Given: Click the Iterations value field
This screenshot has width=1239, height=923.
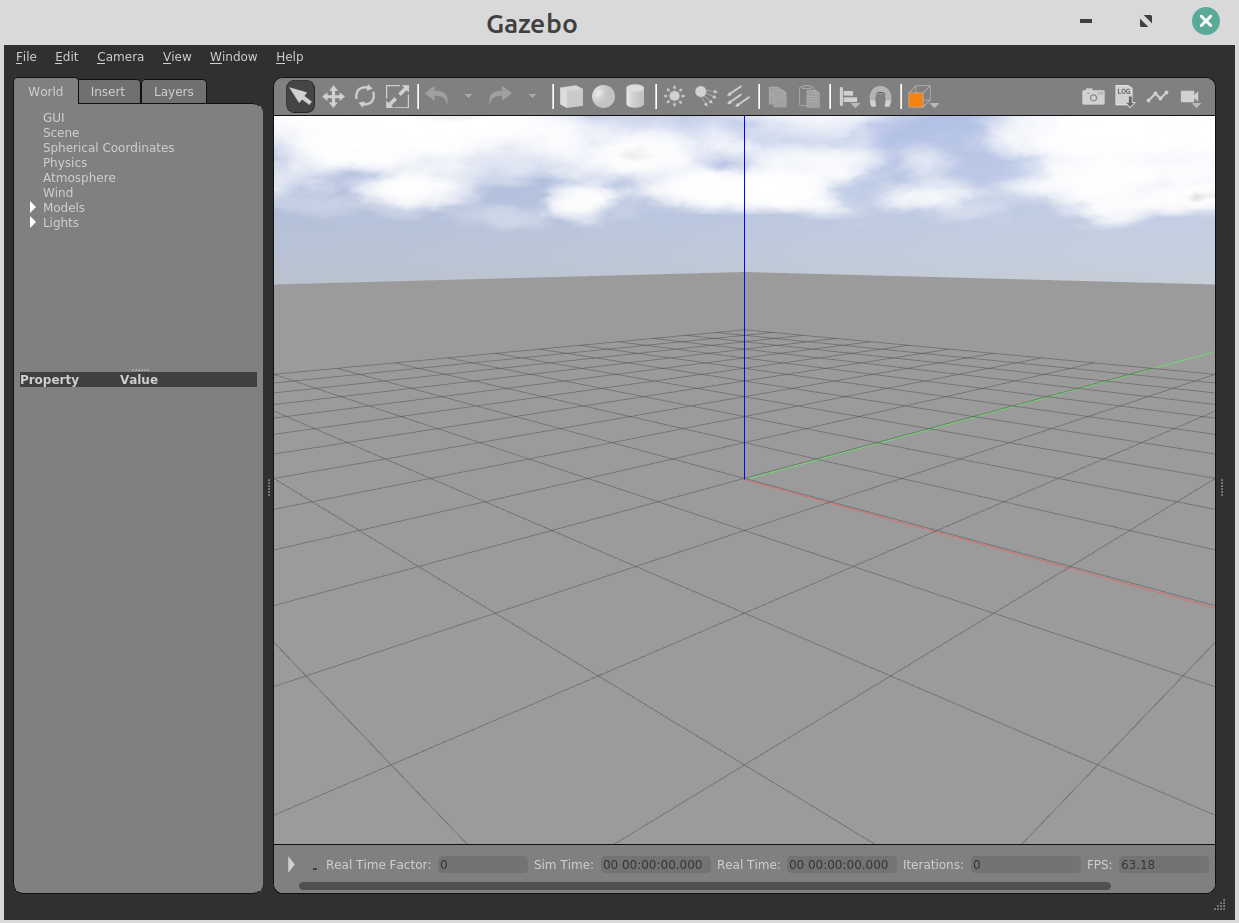Looking at the screenshot, I should point(1024,864).
